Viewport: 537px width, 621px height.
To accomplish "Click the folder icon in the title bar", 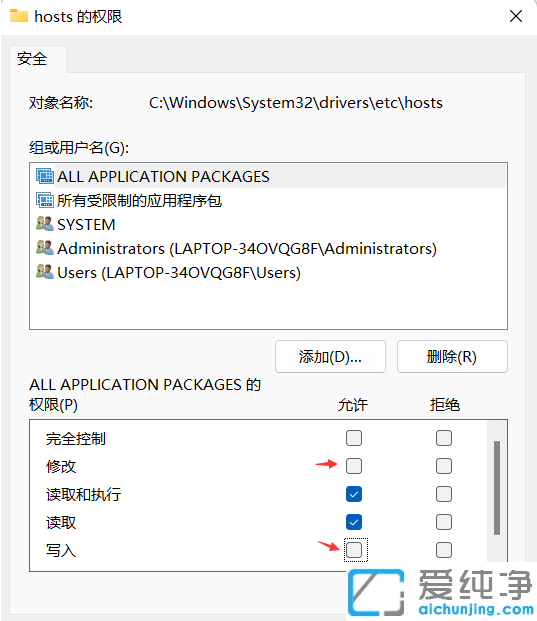I will 19,16.
